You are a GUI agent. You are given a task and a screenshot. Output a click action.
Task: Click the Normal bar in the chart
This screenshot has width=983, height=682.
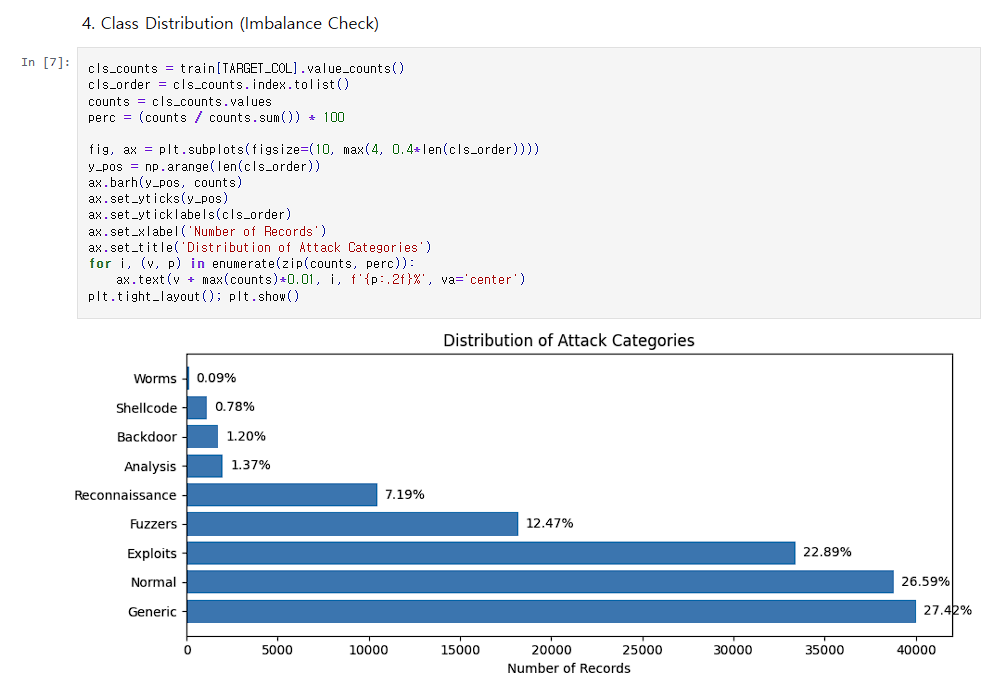(539, 582)
